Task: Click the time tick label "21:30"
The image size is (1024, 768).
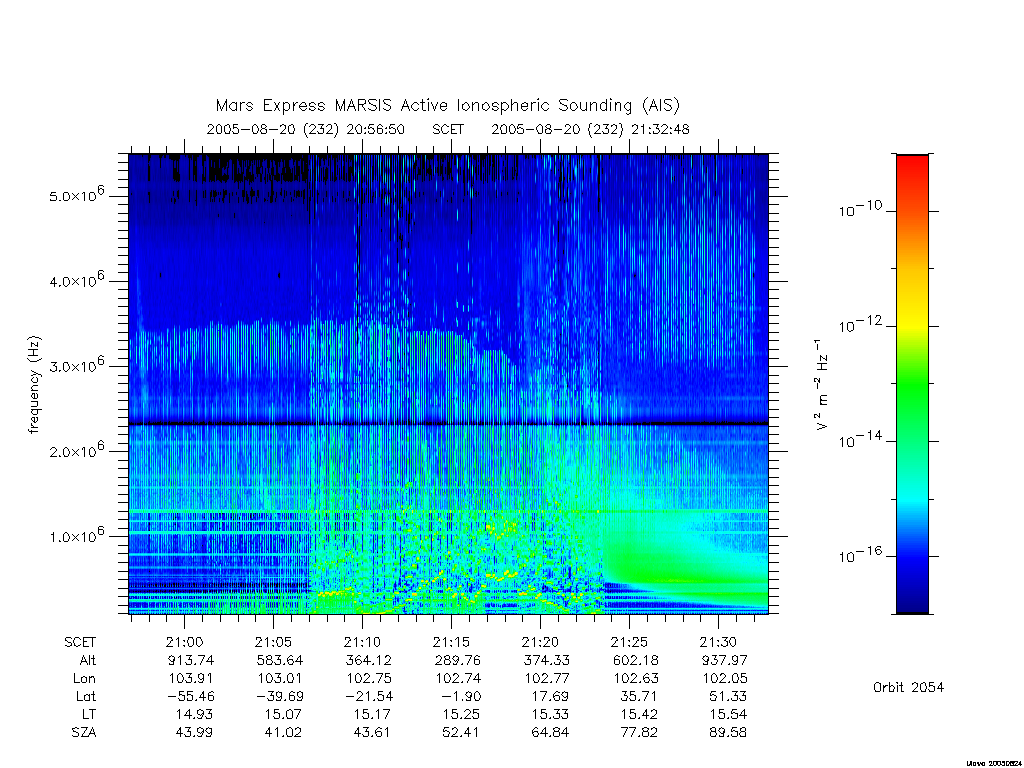Action: pos(718,643)
